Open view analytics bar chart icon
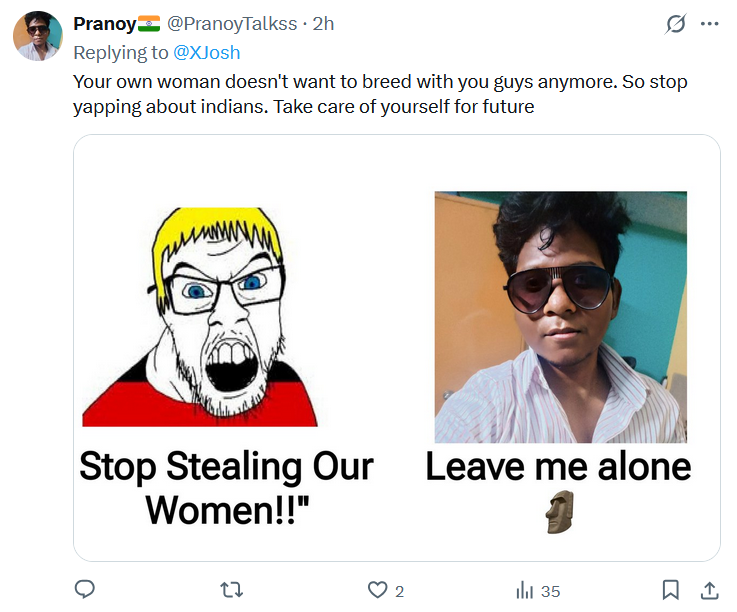 tap(525, 590)
